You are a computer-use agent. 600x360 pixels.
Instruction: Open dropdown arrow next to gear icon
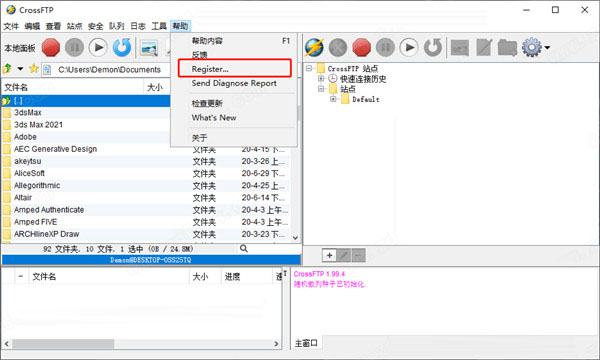click(547, 47)
